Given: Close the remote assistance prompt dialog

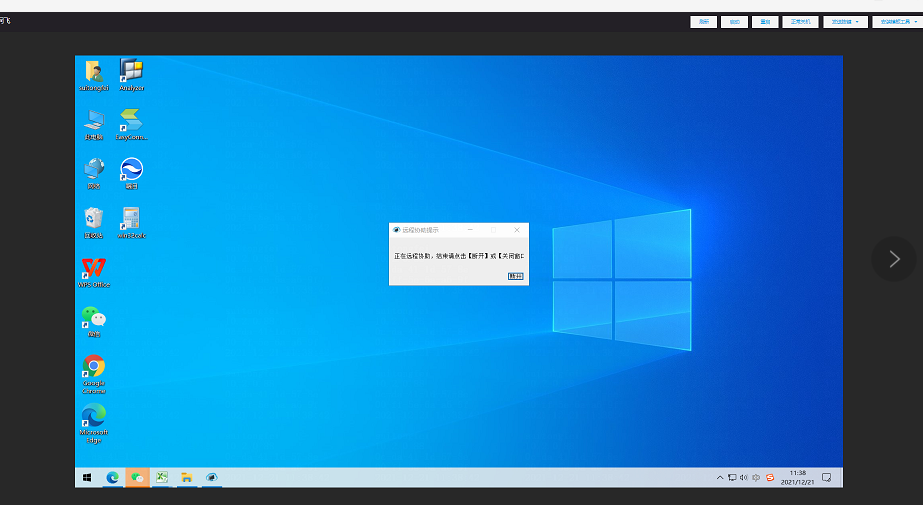Looking at the screenshot, I should point(517,230).
